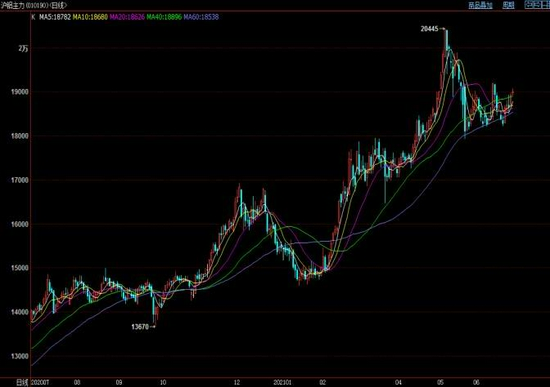Click the MA5 indicator label

point(55,17)
